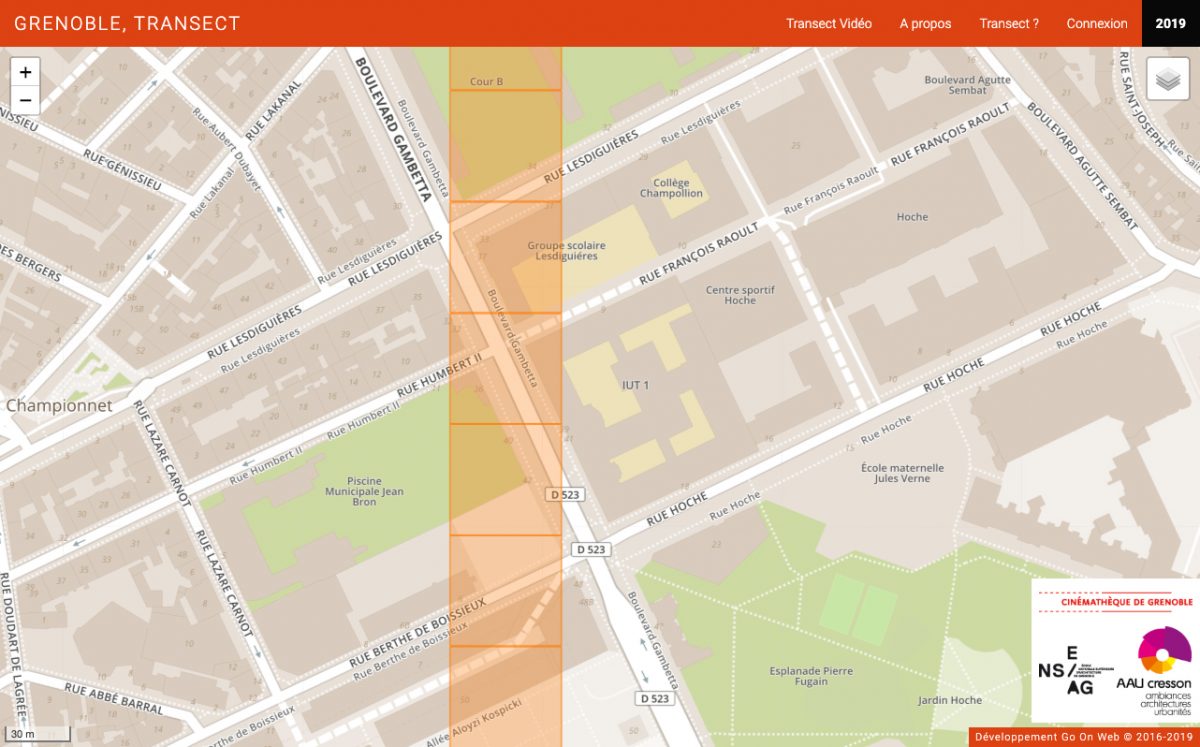Select the Cour B transect segment
This screenshot has height=747, width=1200.
pos(487,81)
